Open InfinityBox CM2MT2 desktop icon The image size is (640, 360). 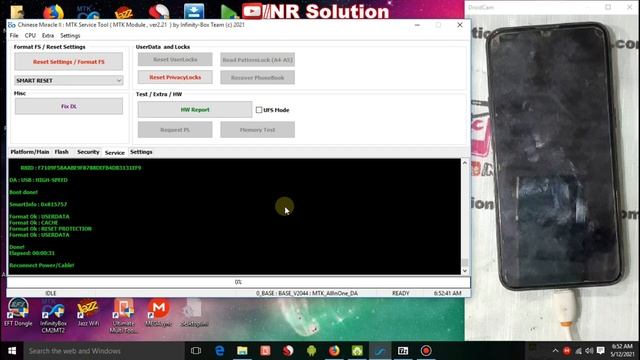pyautogui.click(x=53, y=316)
